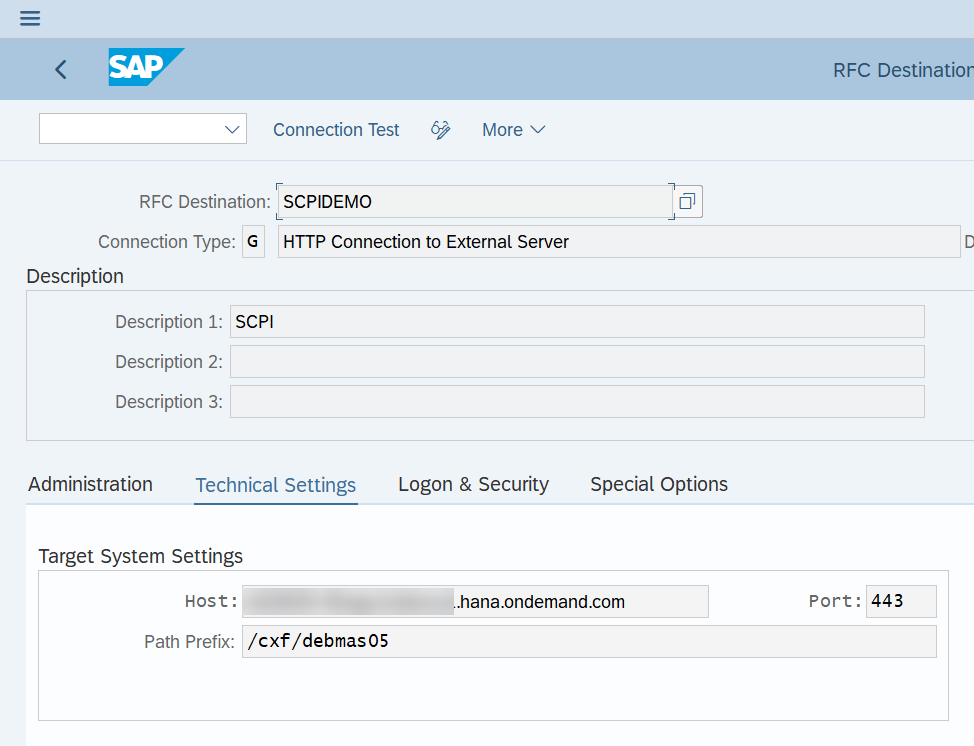Click the Path Prefix field
This screenshot has height=746, width=974.
click(589, 641)
